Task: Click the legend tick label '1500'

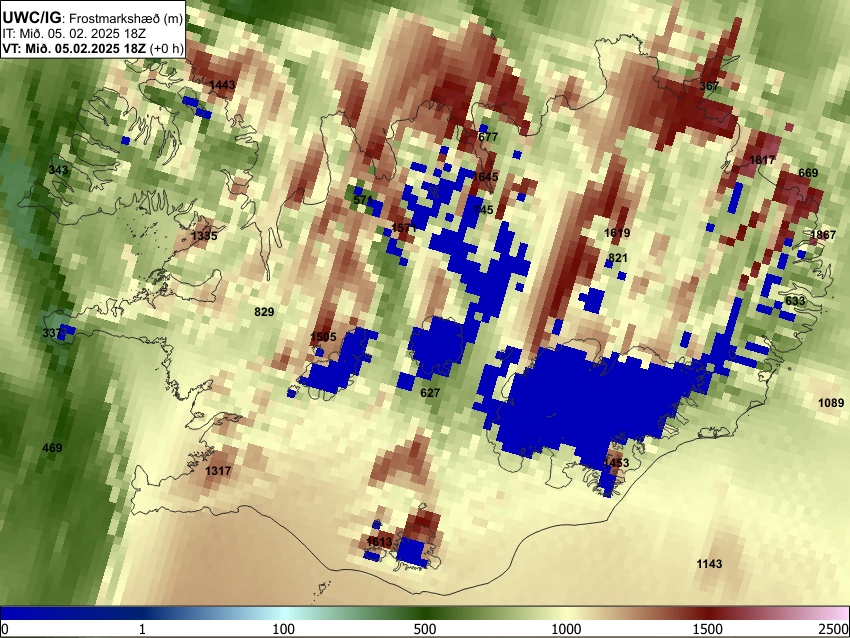Action: coord(708,629)
